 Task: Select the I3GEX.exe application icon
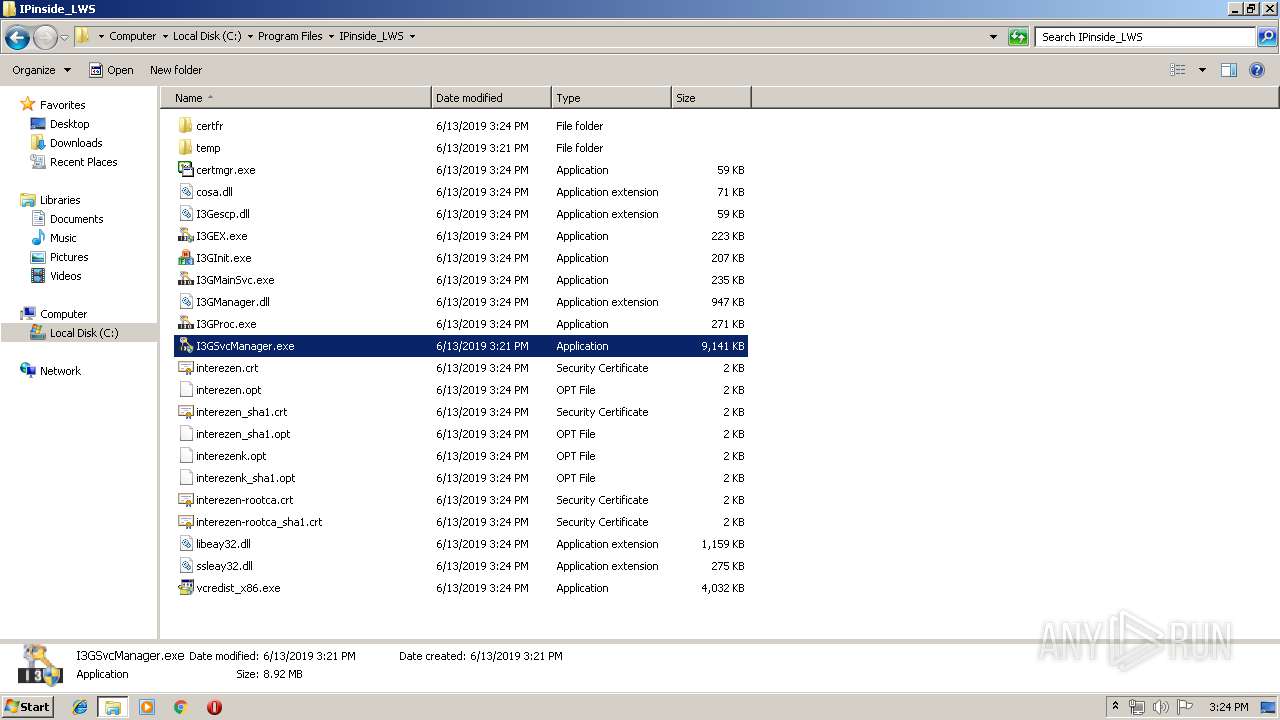coord(185,236)
